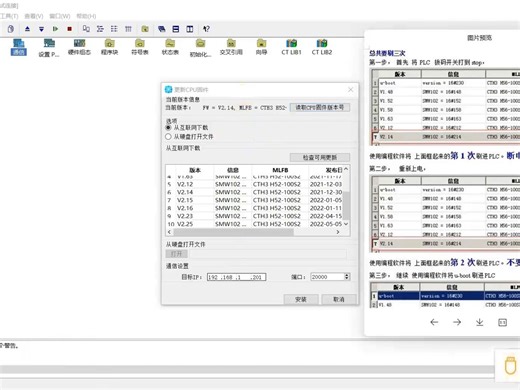Open the 设置 P... shortcut icon

coord(49,48)
